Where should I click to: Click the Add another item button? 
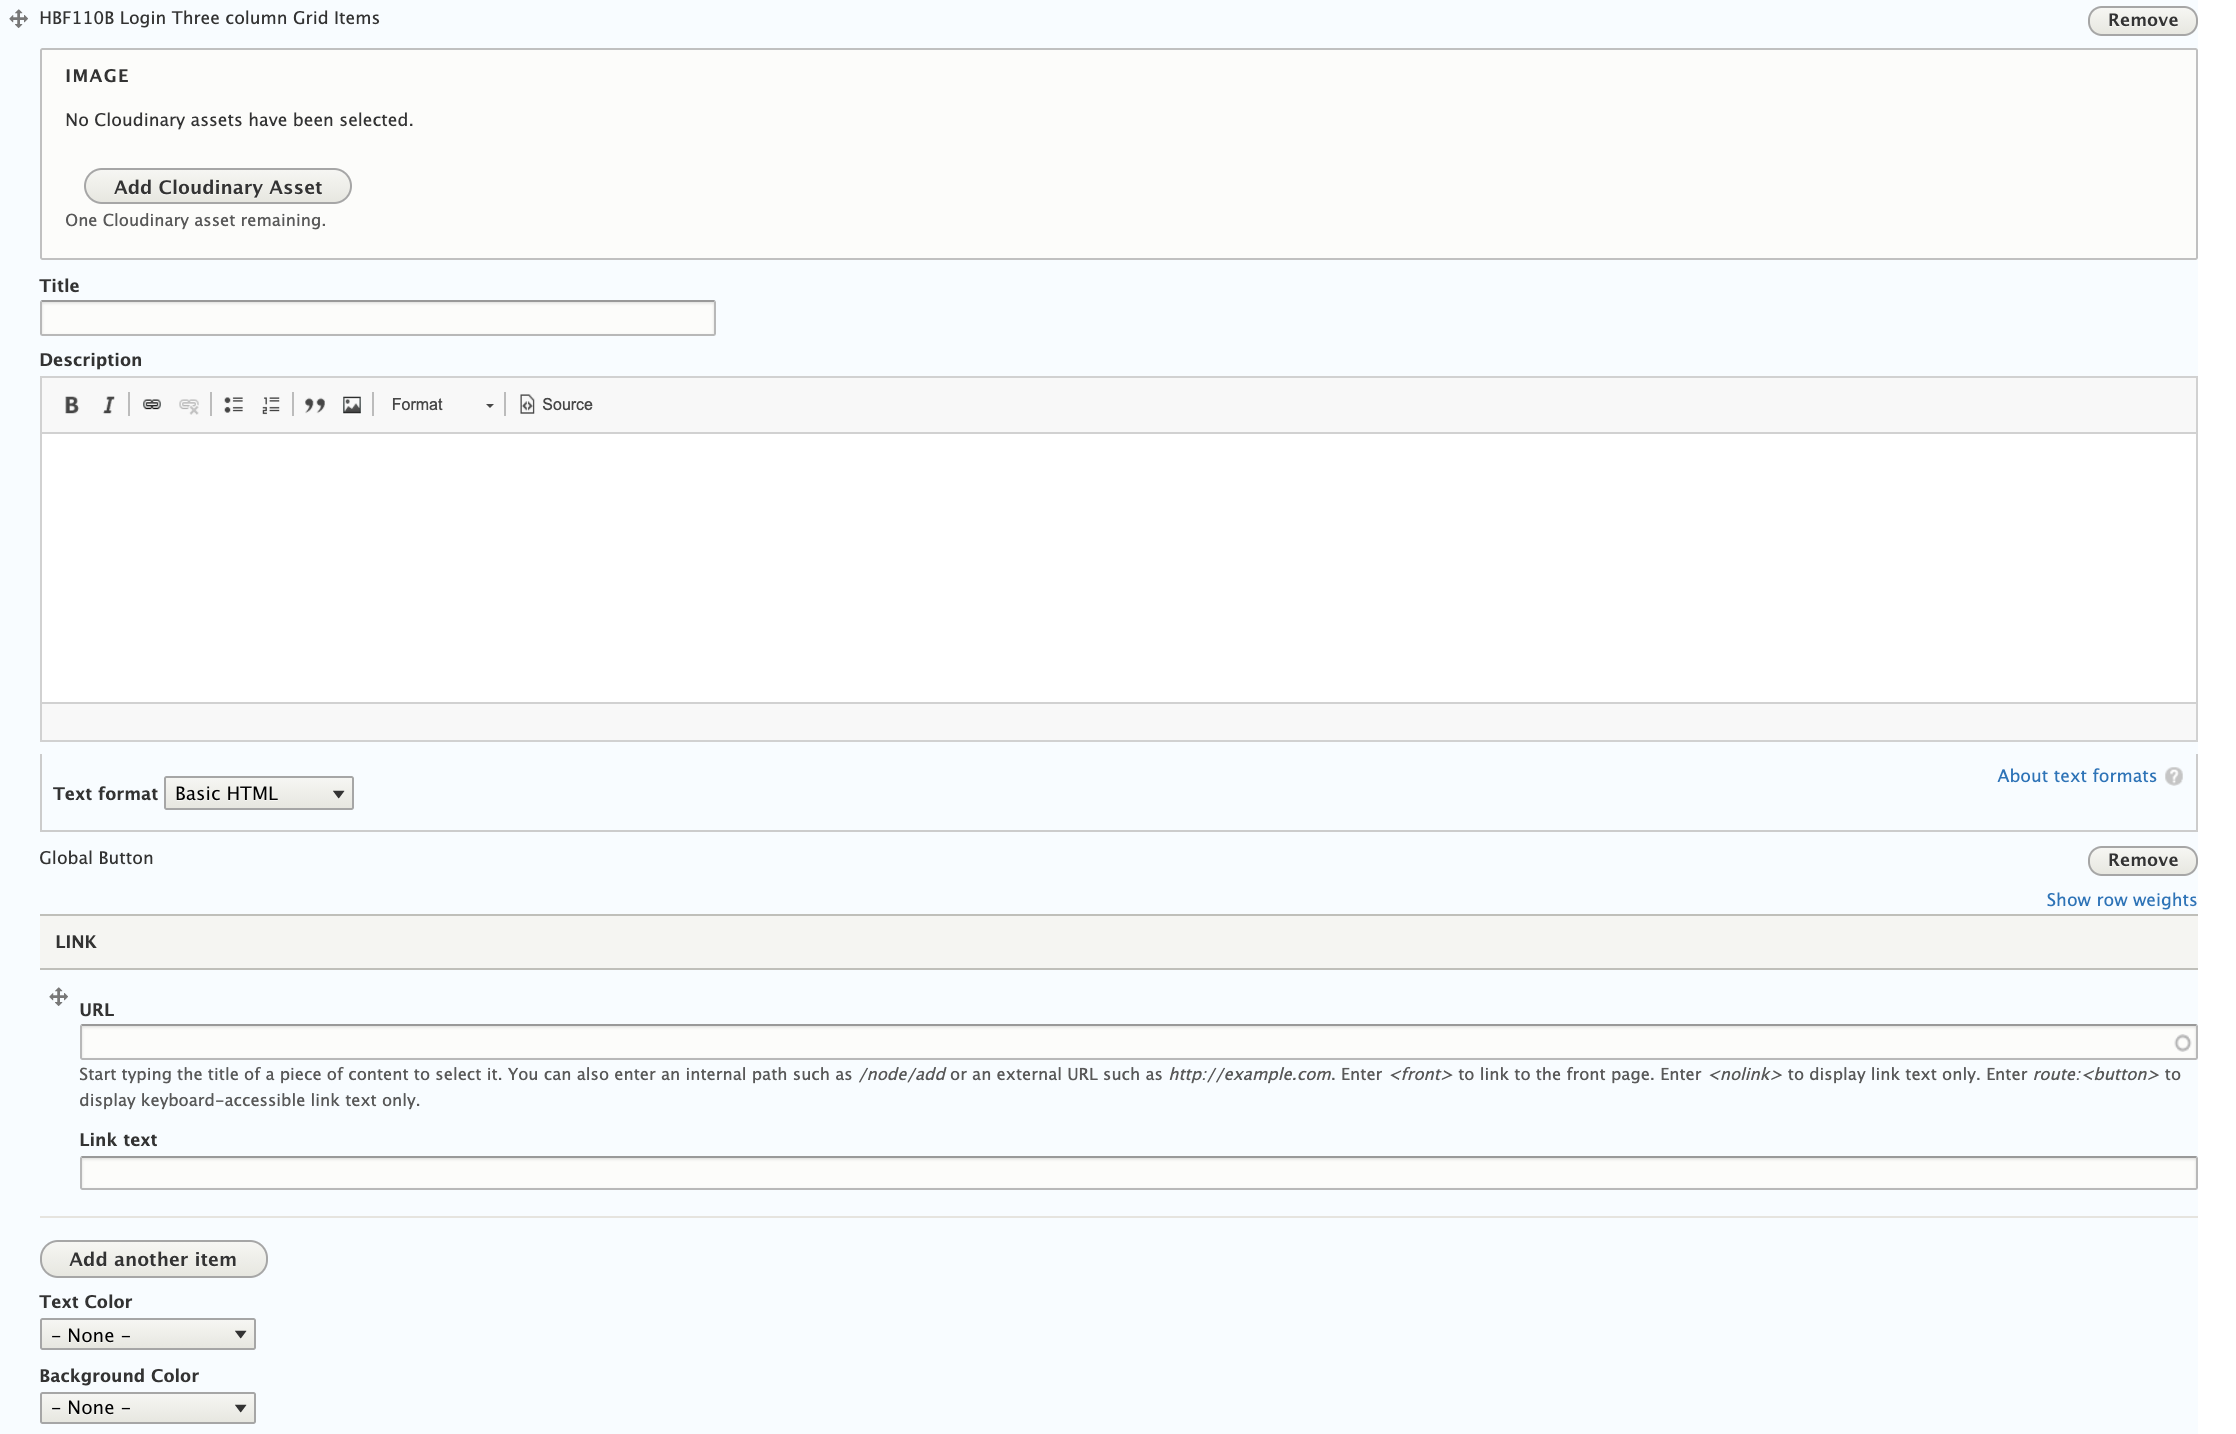153,1258
